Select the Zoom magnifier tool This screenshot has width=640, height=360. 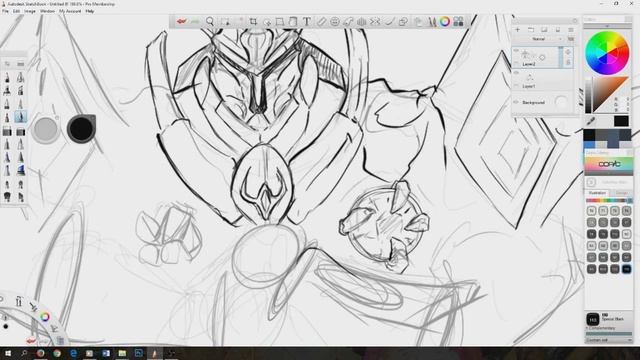tap(210, 22)
